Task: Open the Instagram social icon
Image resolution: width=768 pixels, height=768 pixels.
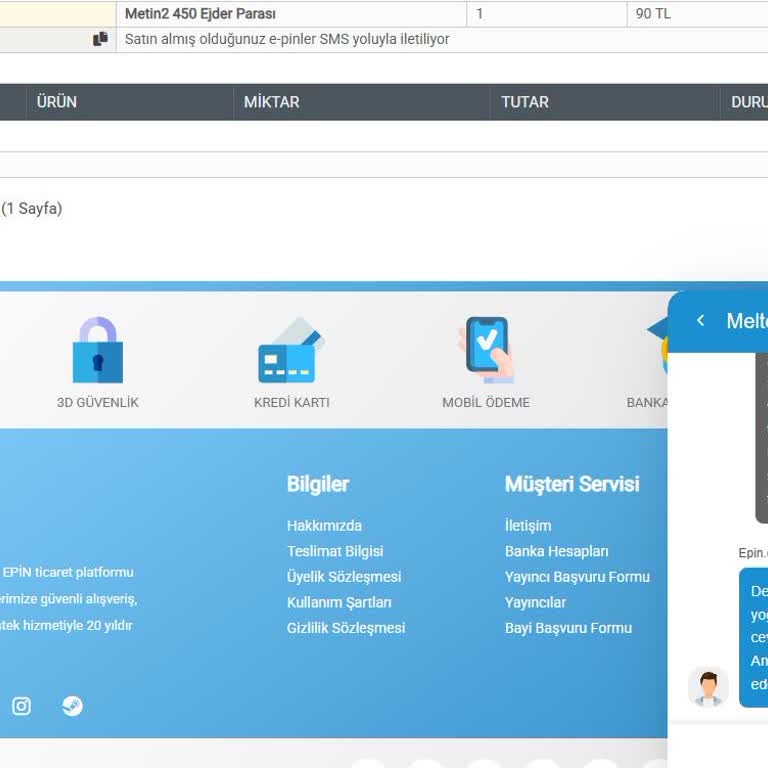Action: click(x=21, y=706)
